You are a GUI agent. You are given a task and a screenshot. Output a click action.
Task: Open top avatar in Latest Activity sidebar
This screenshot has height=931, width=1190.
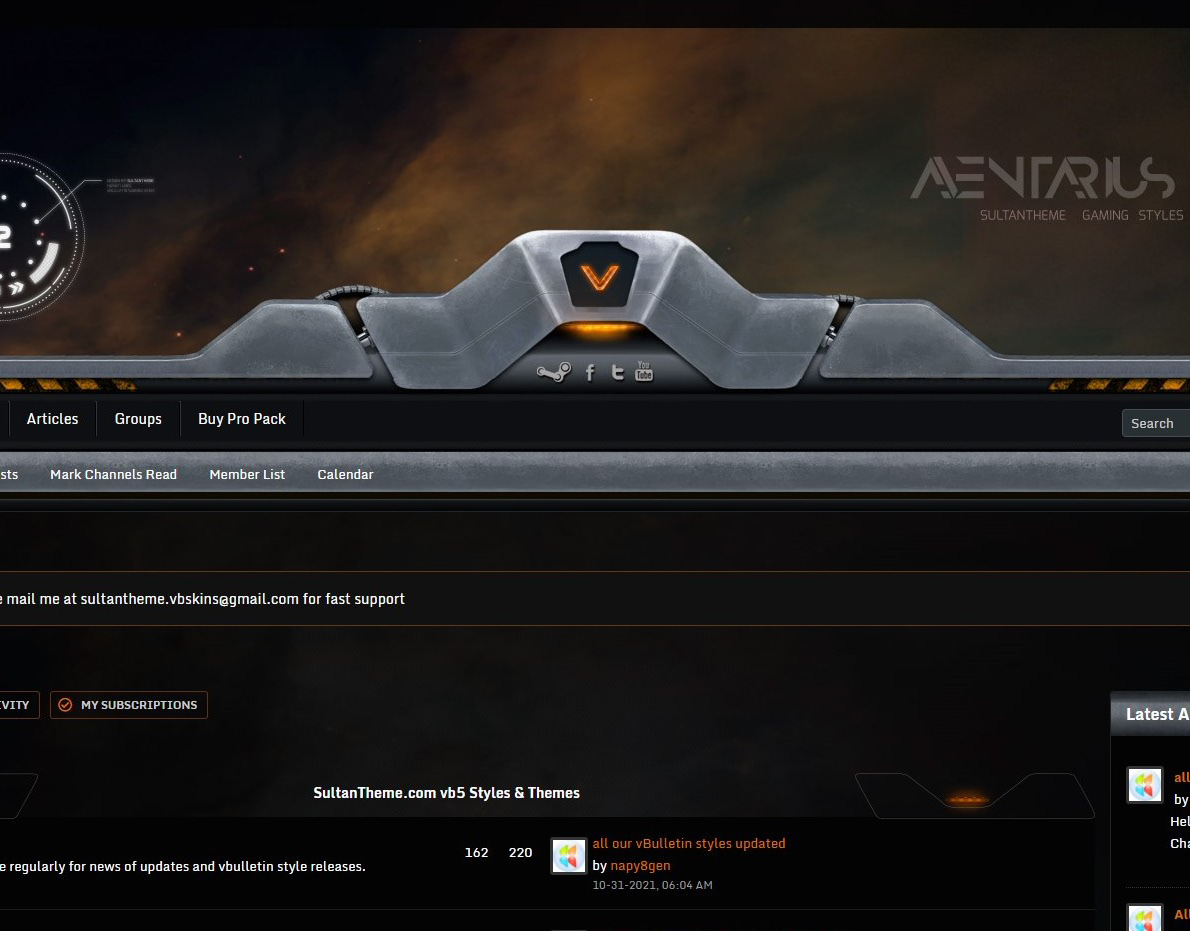[x=1144, y=785]
